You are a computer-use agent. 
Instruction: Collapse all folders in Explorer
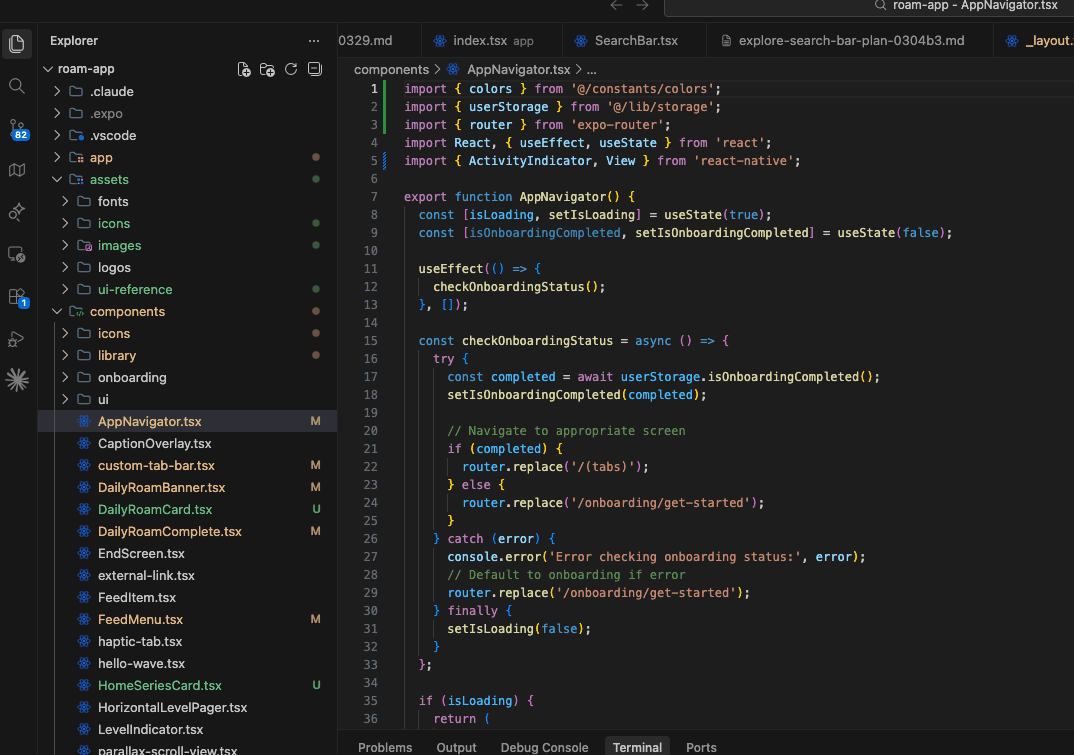click(x=315, y=69)
